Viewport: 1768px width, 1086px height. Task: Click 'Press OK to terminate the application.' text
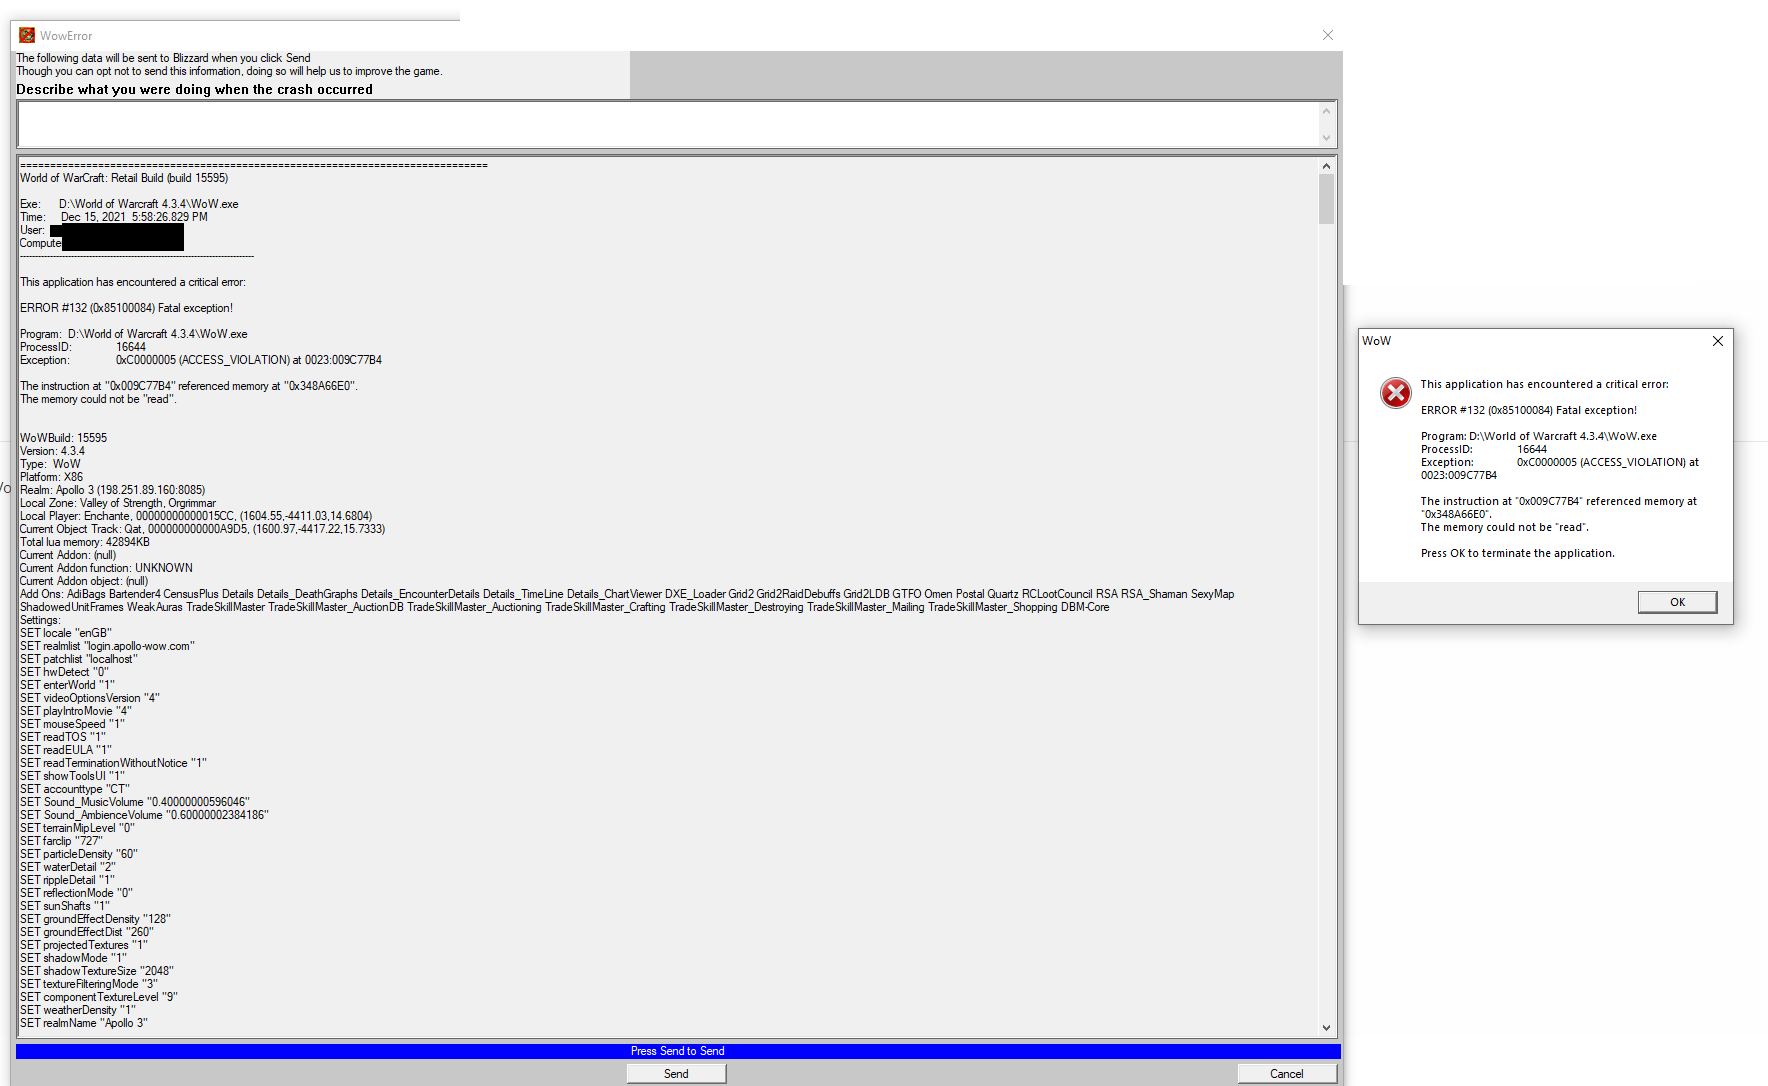tap(1517, 553)
